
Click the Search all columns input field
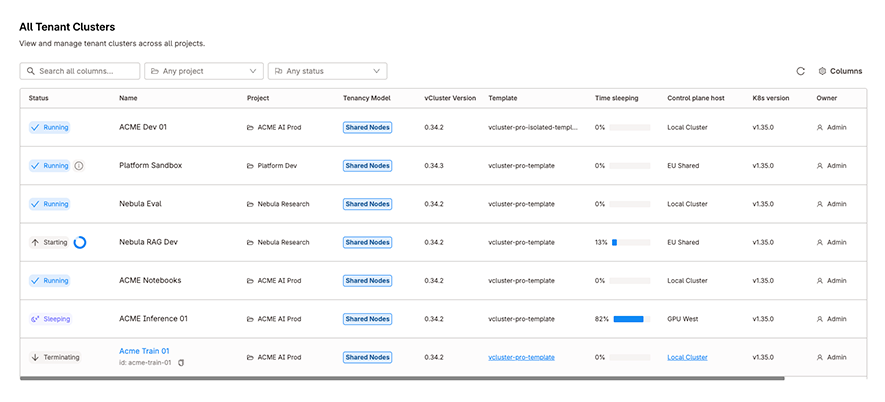tap(80, 71)
